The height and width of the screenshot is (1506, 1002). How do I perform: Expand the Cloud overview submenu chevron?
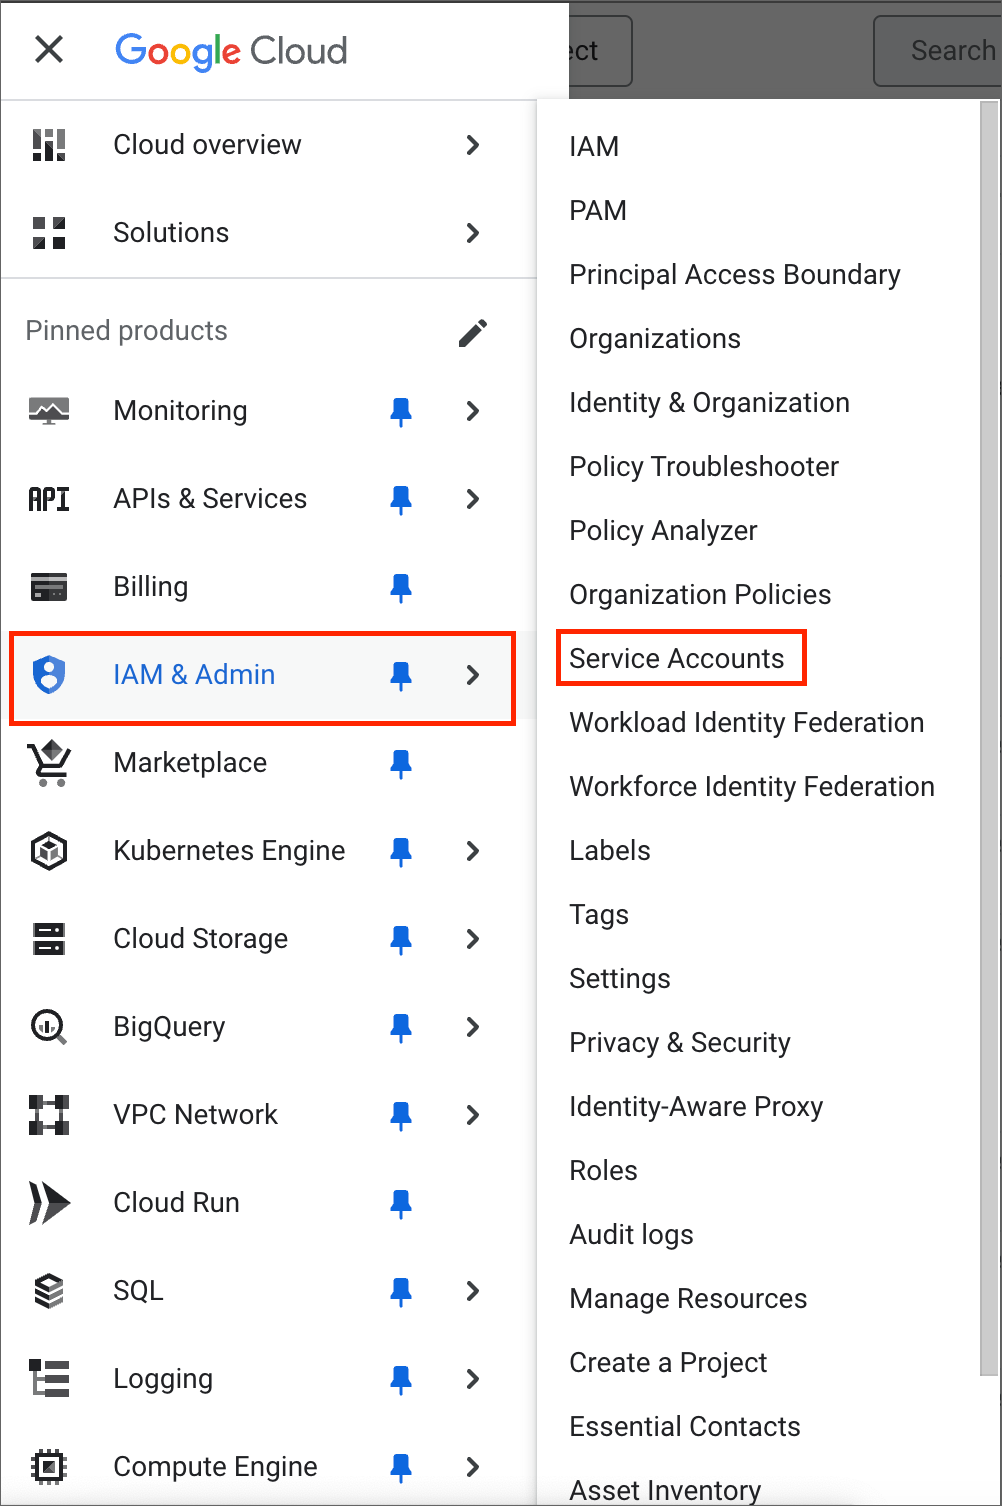click(x=473, y=145)
